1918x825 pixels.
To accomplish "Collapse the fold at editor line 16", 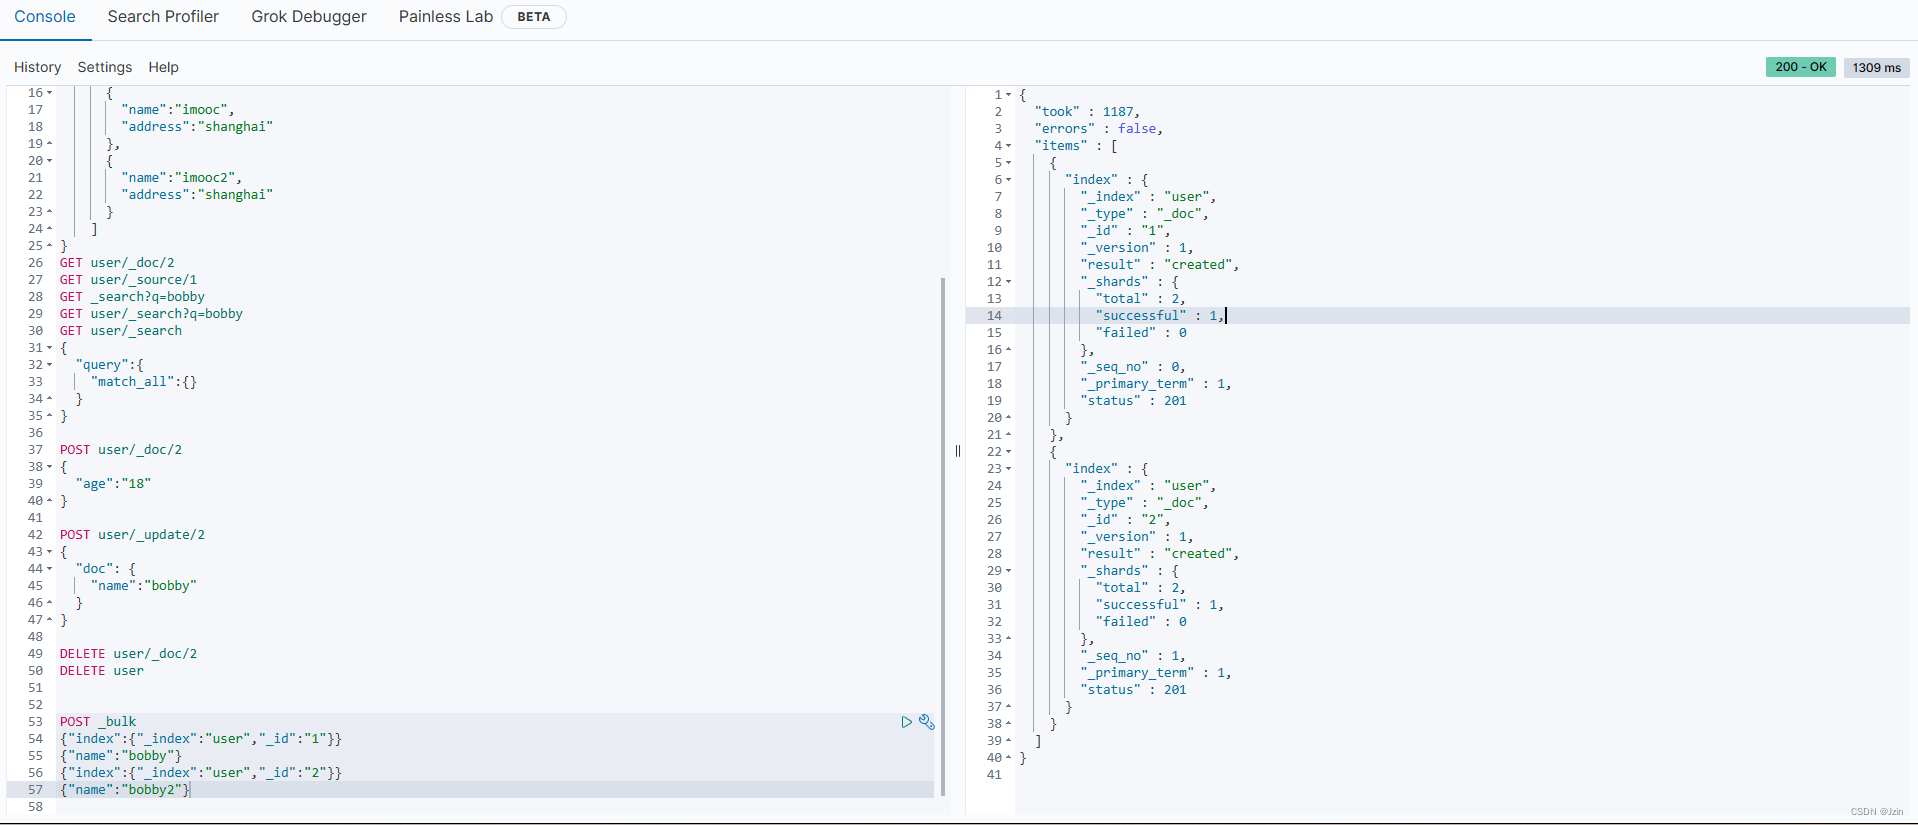I will [50, 93].
